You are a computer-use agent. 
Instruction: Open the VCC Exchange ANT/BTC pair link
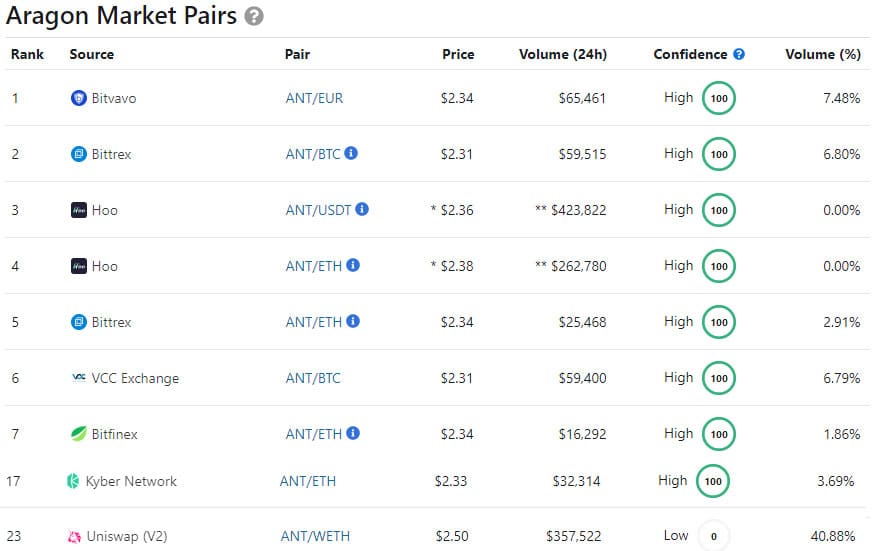(x=313, y=378)
